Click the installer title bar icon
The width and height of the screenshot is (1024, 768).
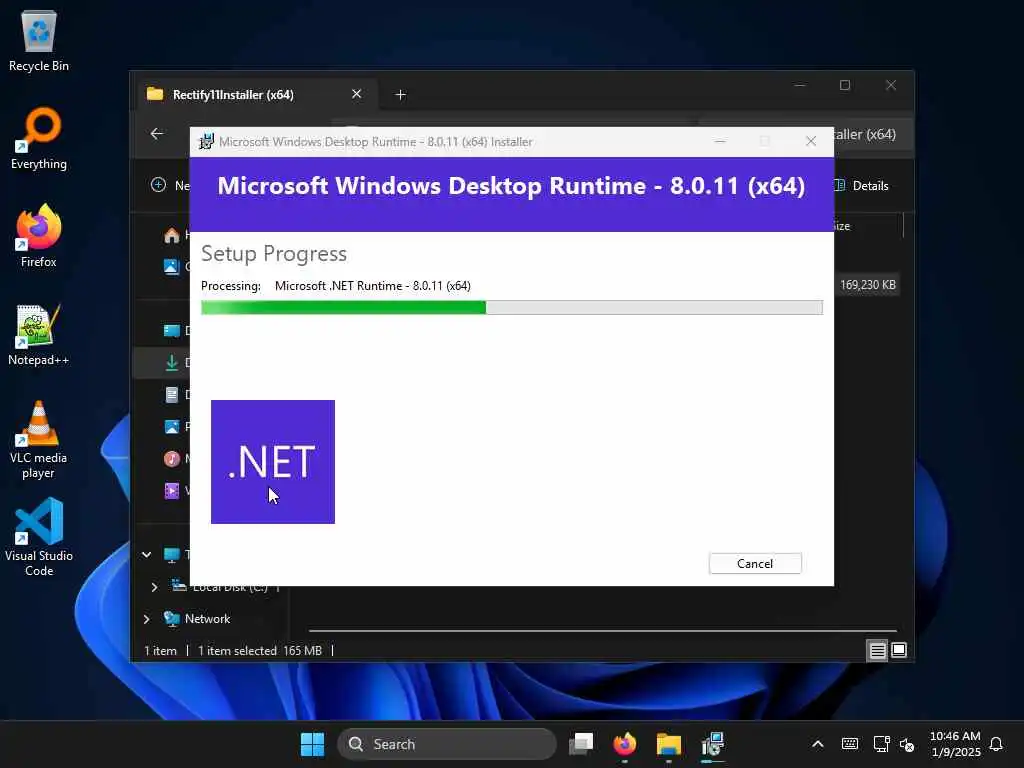[x=206, y=142]
